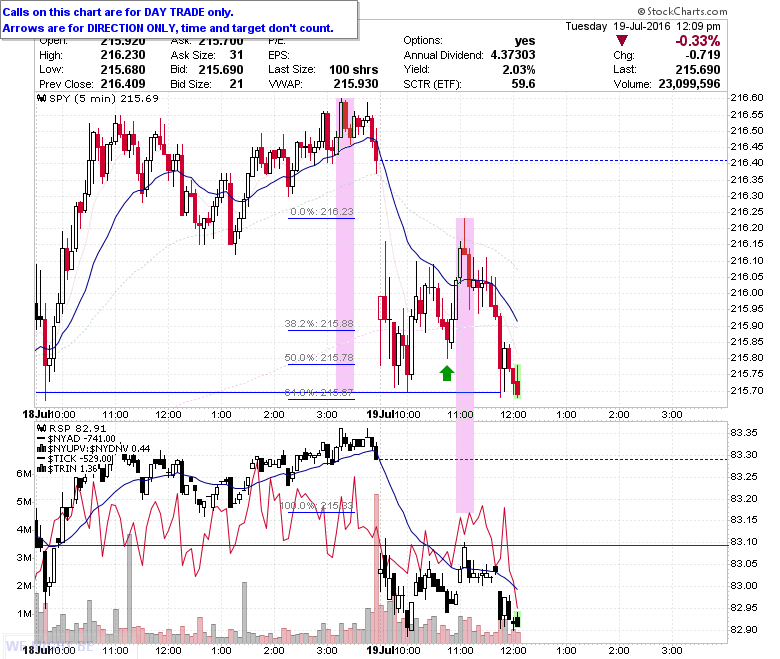This screenshot has width=780, height=659.
Task: Click the 6M volume axis label
Action: point(24,473)
